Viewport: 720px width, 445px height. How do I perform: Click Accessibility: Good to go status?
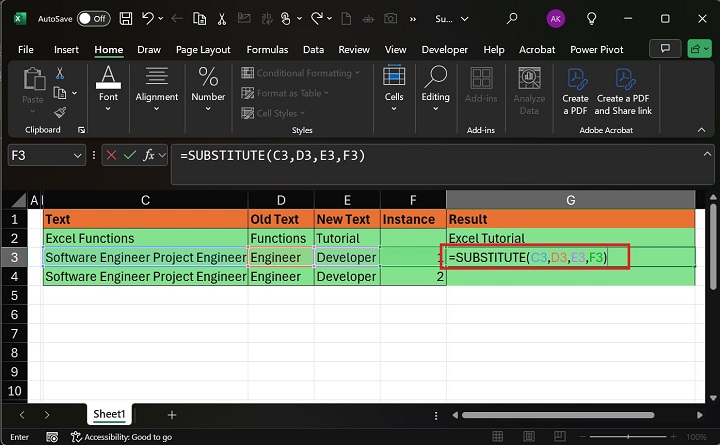[121, 437]
